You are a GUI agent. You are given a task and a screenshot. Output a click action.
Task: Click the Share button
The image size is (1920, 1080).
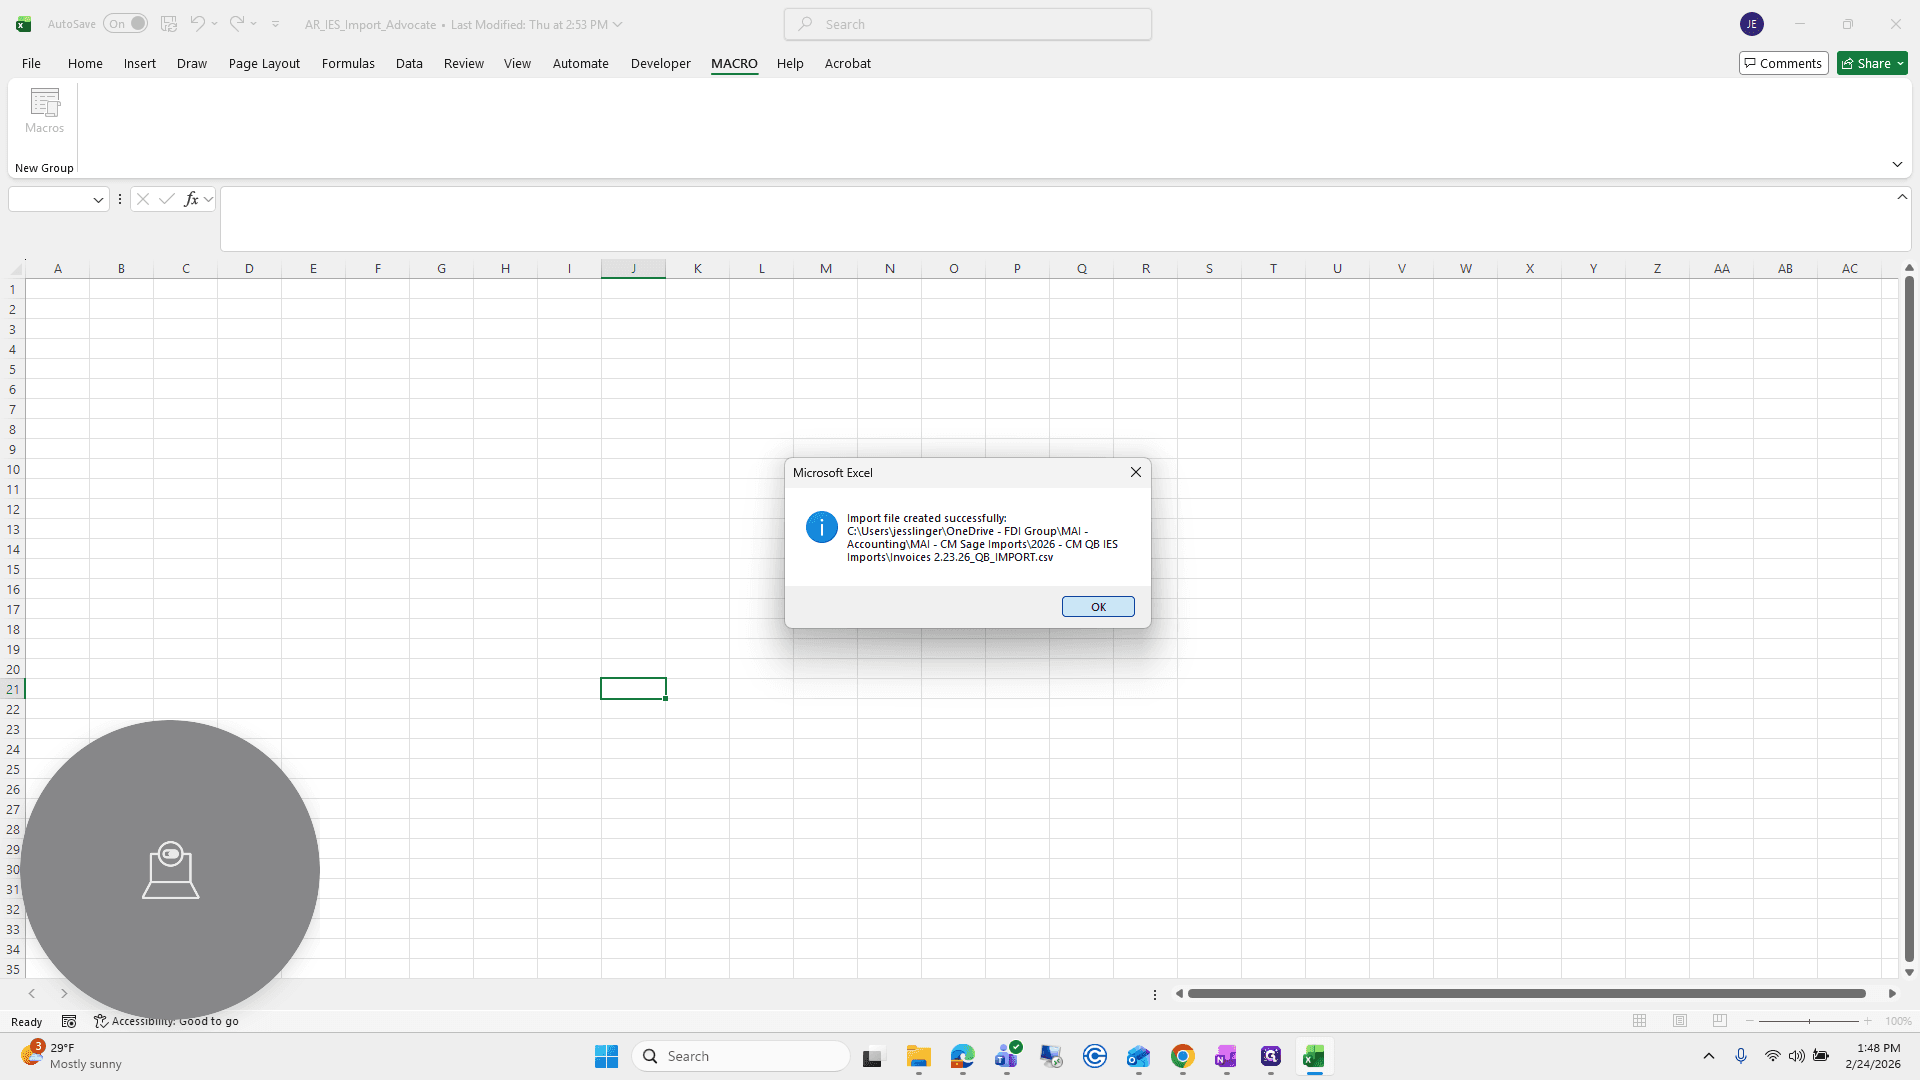point(1872,63)
